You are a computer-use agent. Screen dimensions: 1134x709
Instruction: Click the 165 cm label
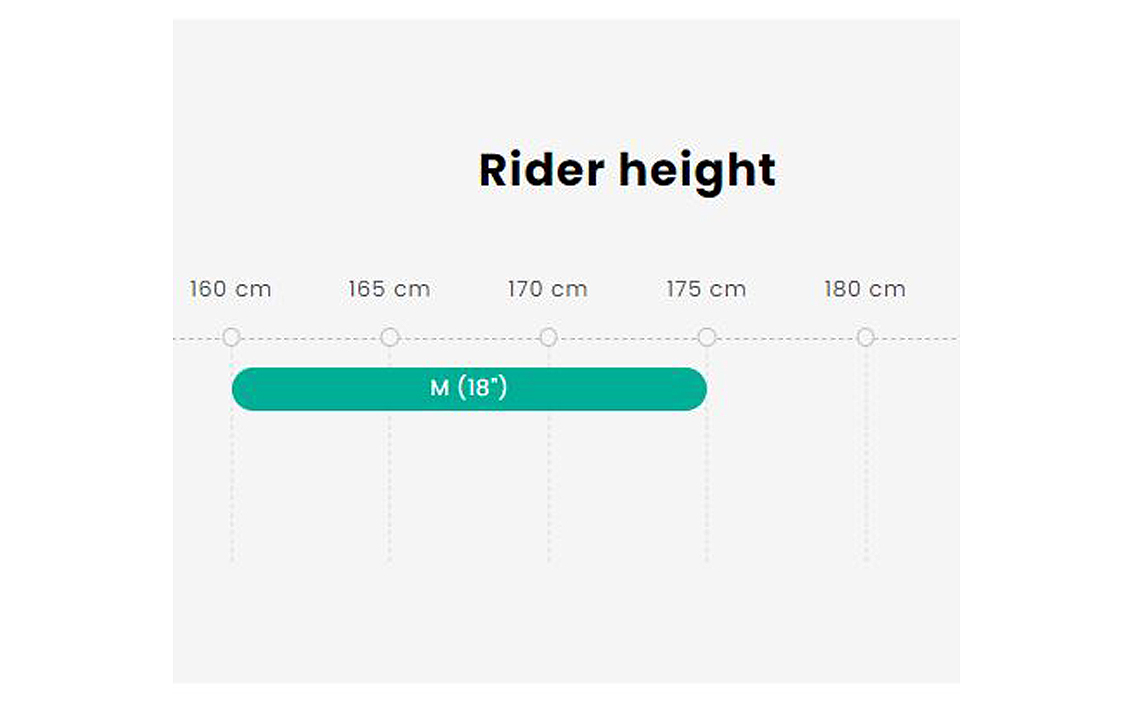(389, 289)
